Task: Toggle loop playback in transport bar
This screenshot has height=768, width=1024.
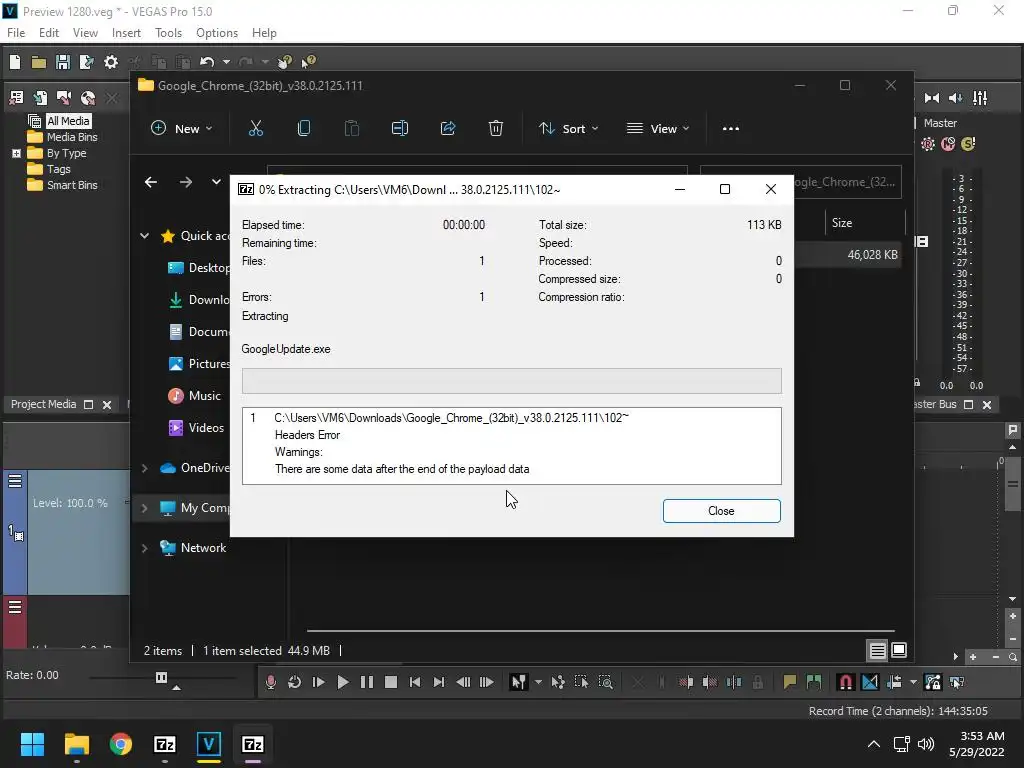Action: 295,682
